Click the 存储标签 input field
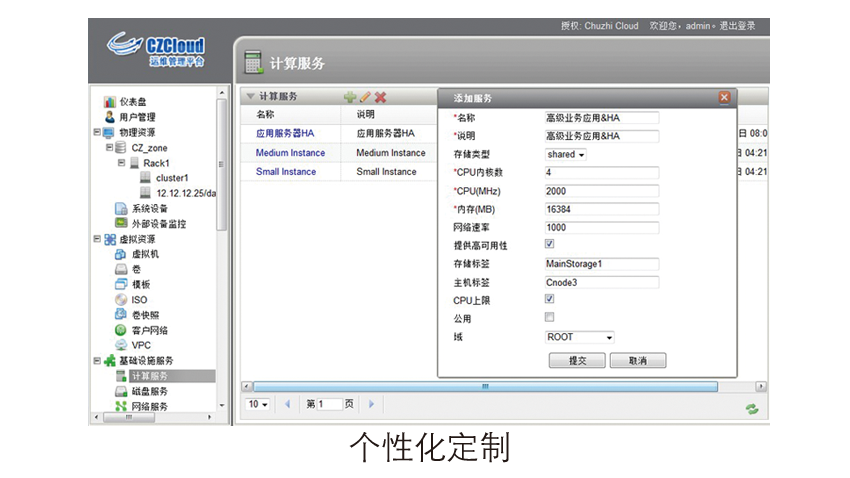The width and height of the screenshot is (850, 478). point(602,264)
